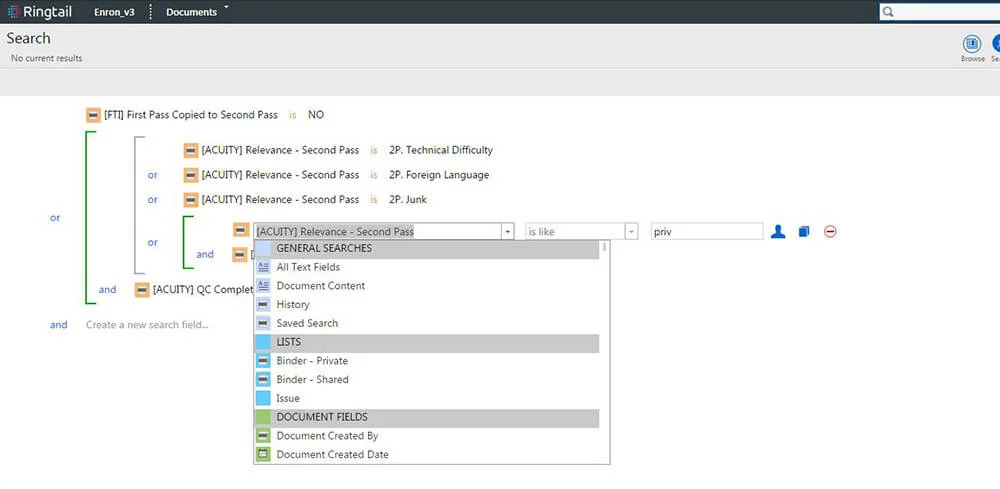The width and height of the screenshot is (1000, 489).
Task: Click the magnifier icon in search box
Action: (x=888, y=11)
